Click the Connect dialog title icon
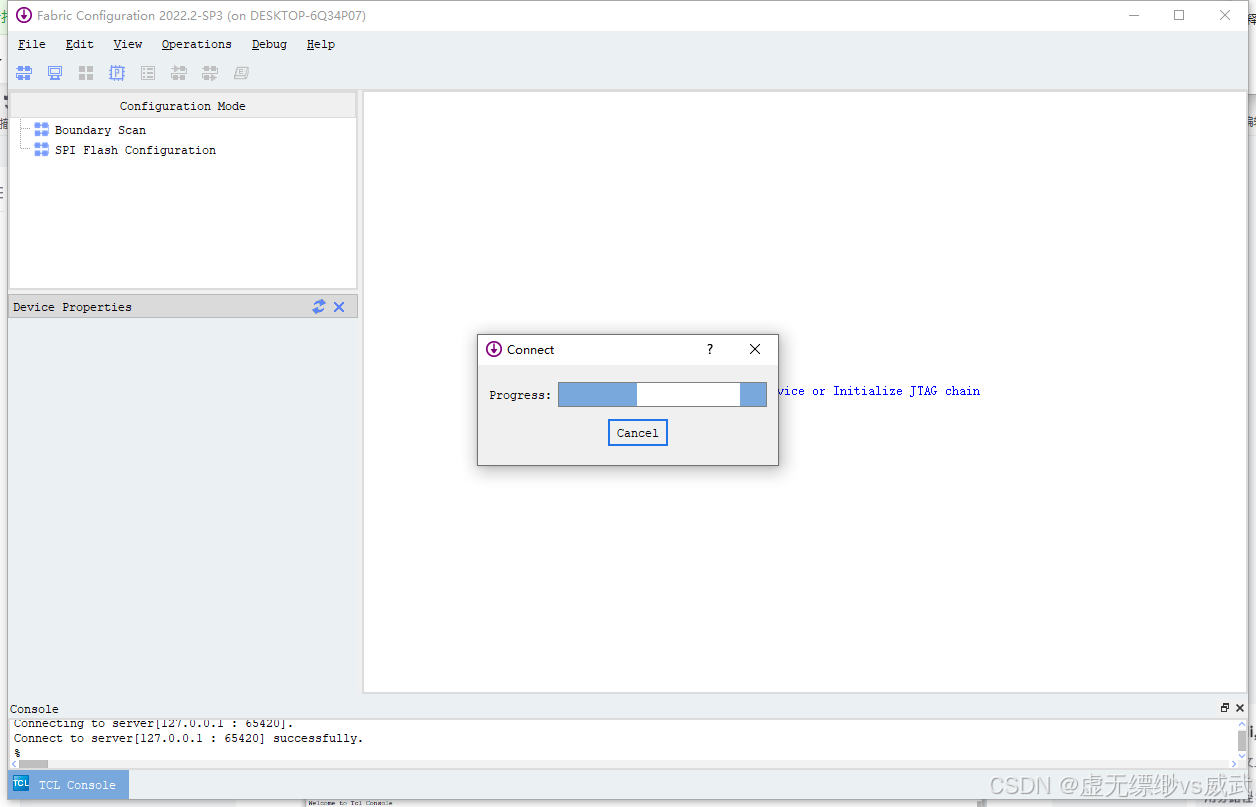The width and height of the screenshot is (1256, 807). [x=494, y=349]
